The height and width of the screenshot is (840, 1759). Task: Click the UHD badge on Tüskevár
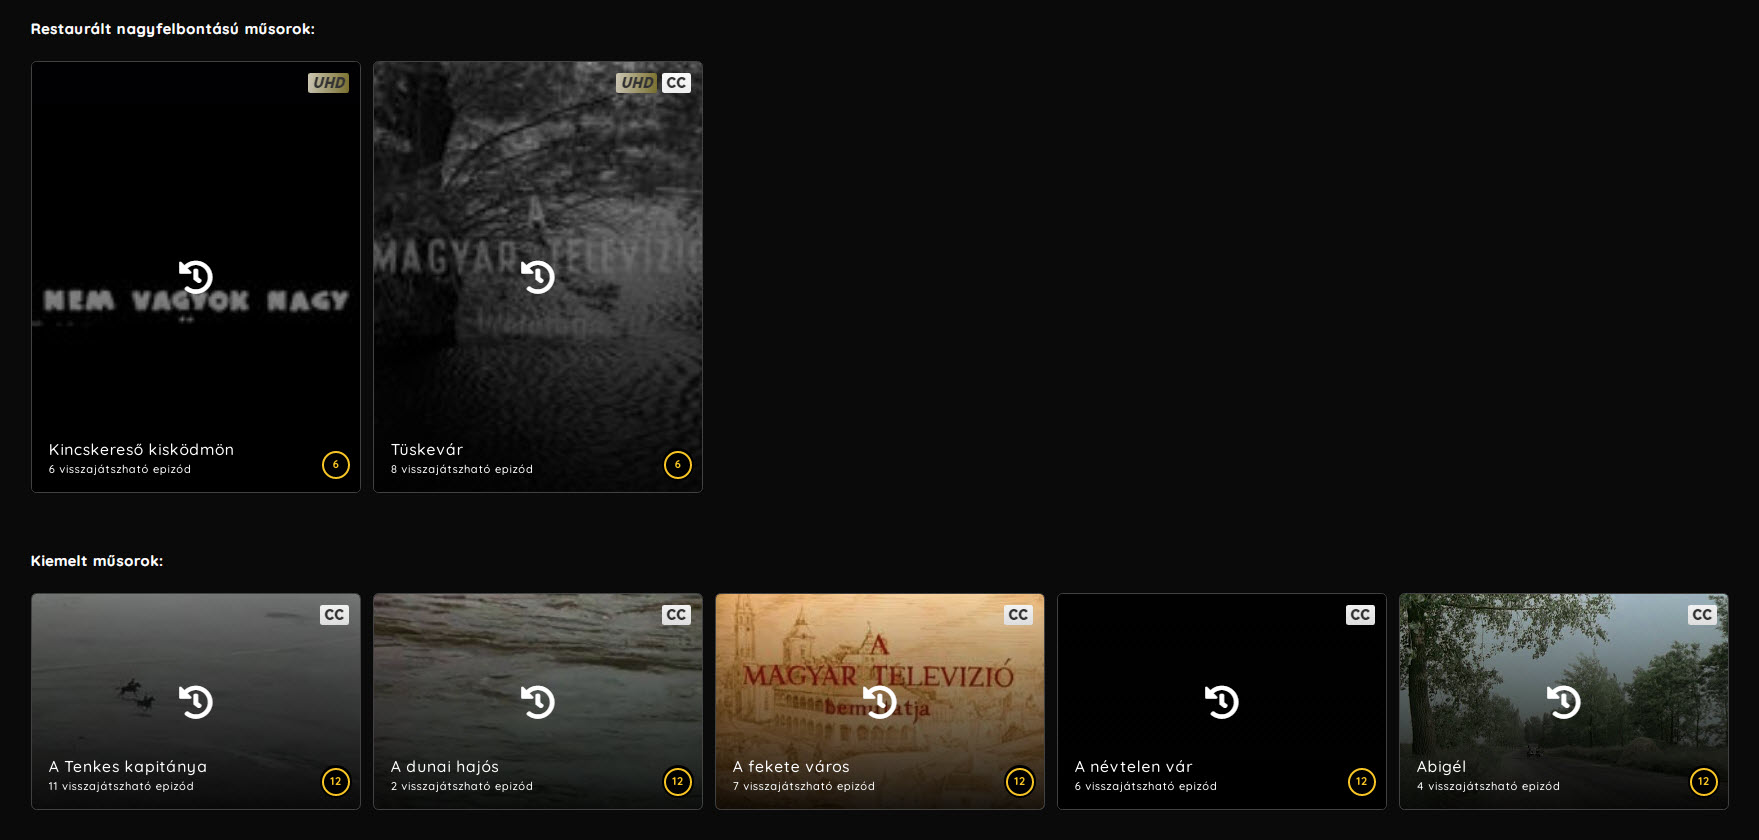637,83
